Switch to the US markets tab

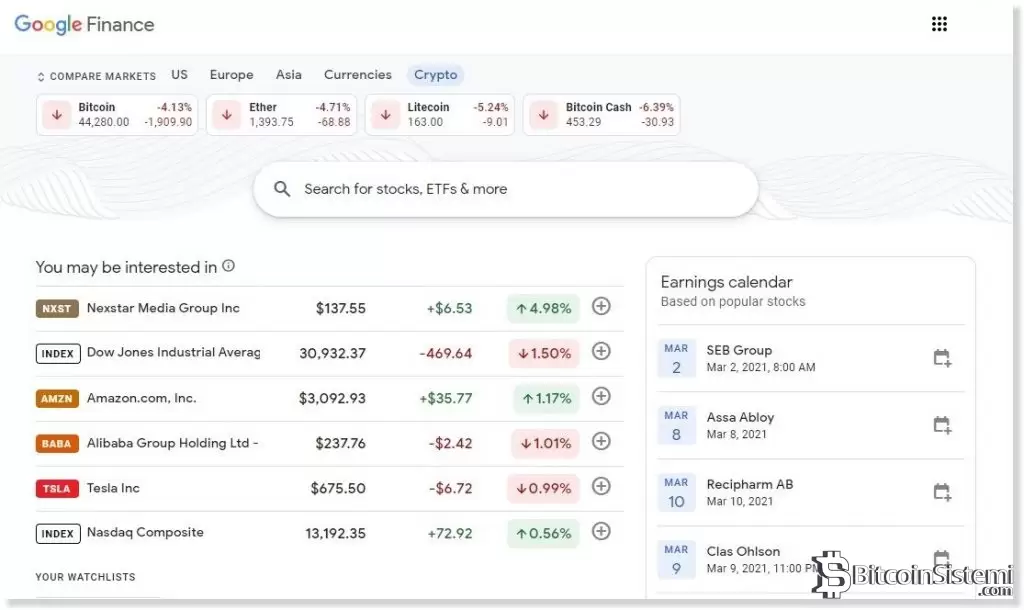[179, 75]
